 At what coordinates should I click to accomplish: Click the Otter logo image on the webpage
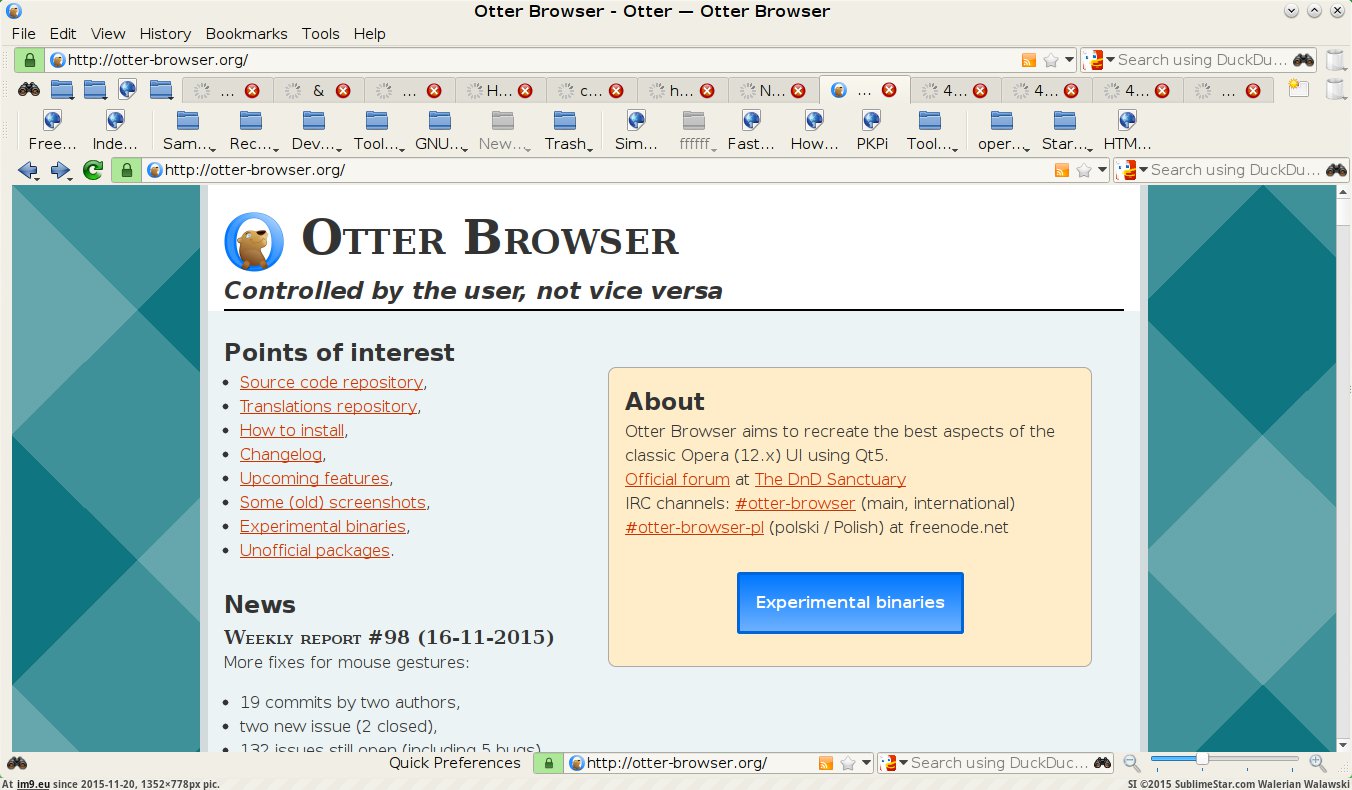click(x=255, y=241)
